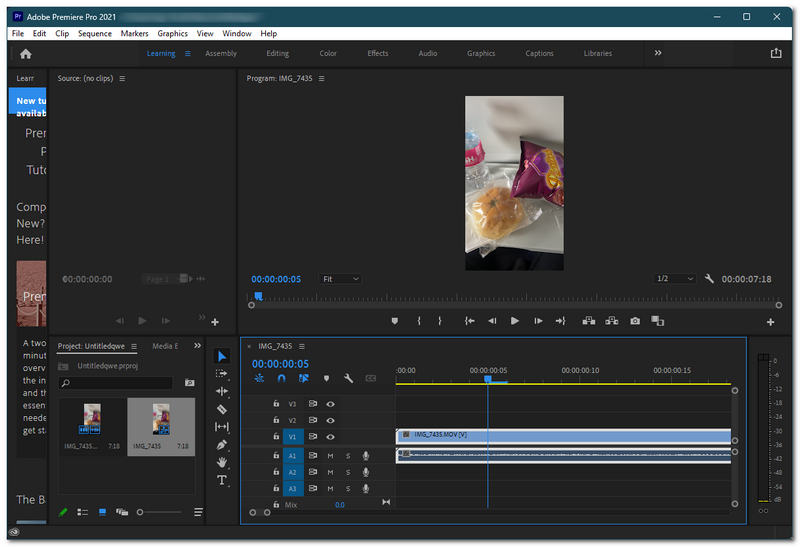Image resolution: width=800 pixels, height=547 pixels.
Task: Toggle Snap in timeline magnet icon
Action: point(281,378)
